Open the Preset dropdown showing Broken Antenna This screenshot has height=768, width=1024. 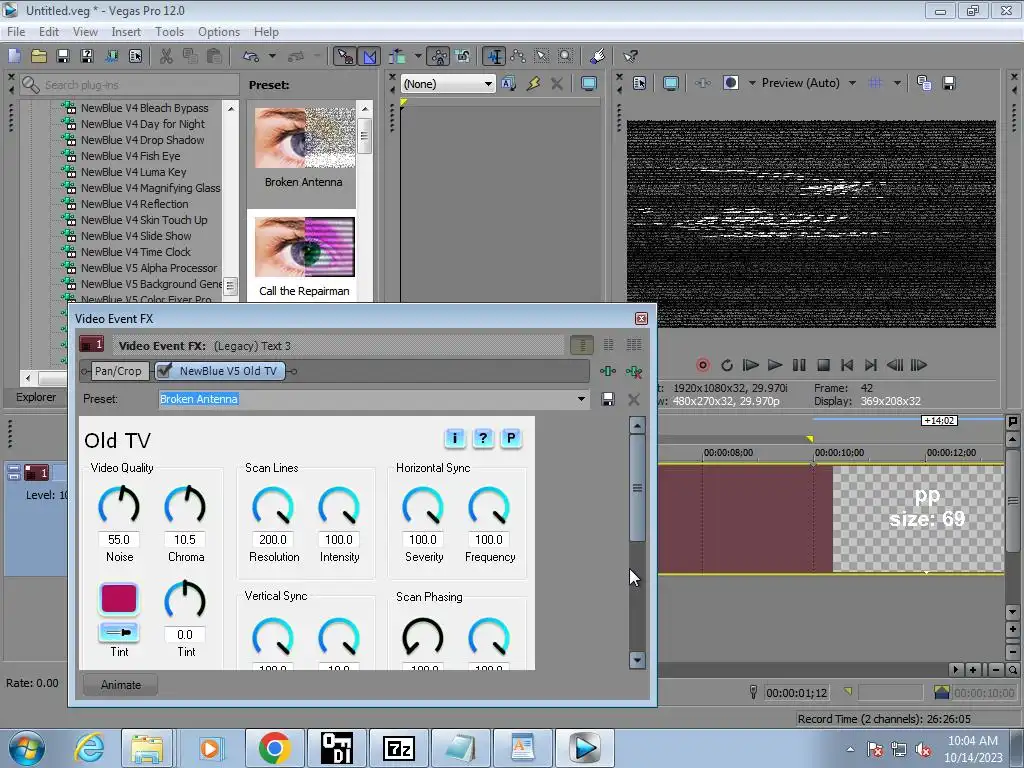pos(374,399)
